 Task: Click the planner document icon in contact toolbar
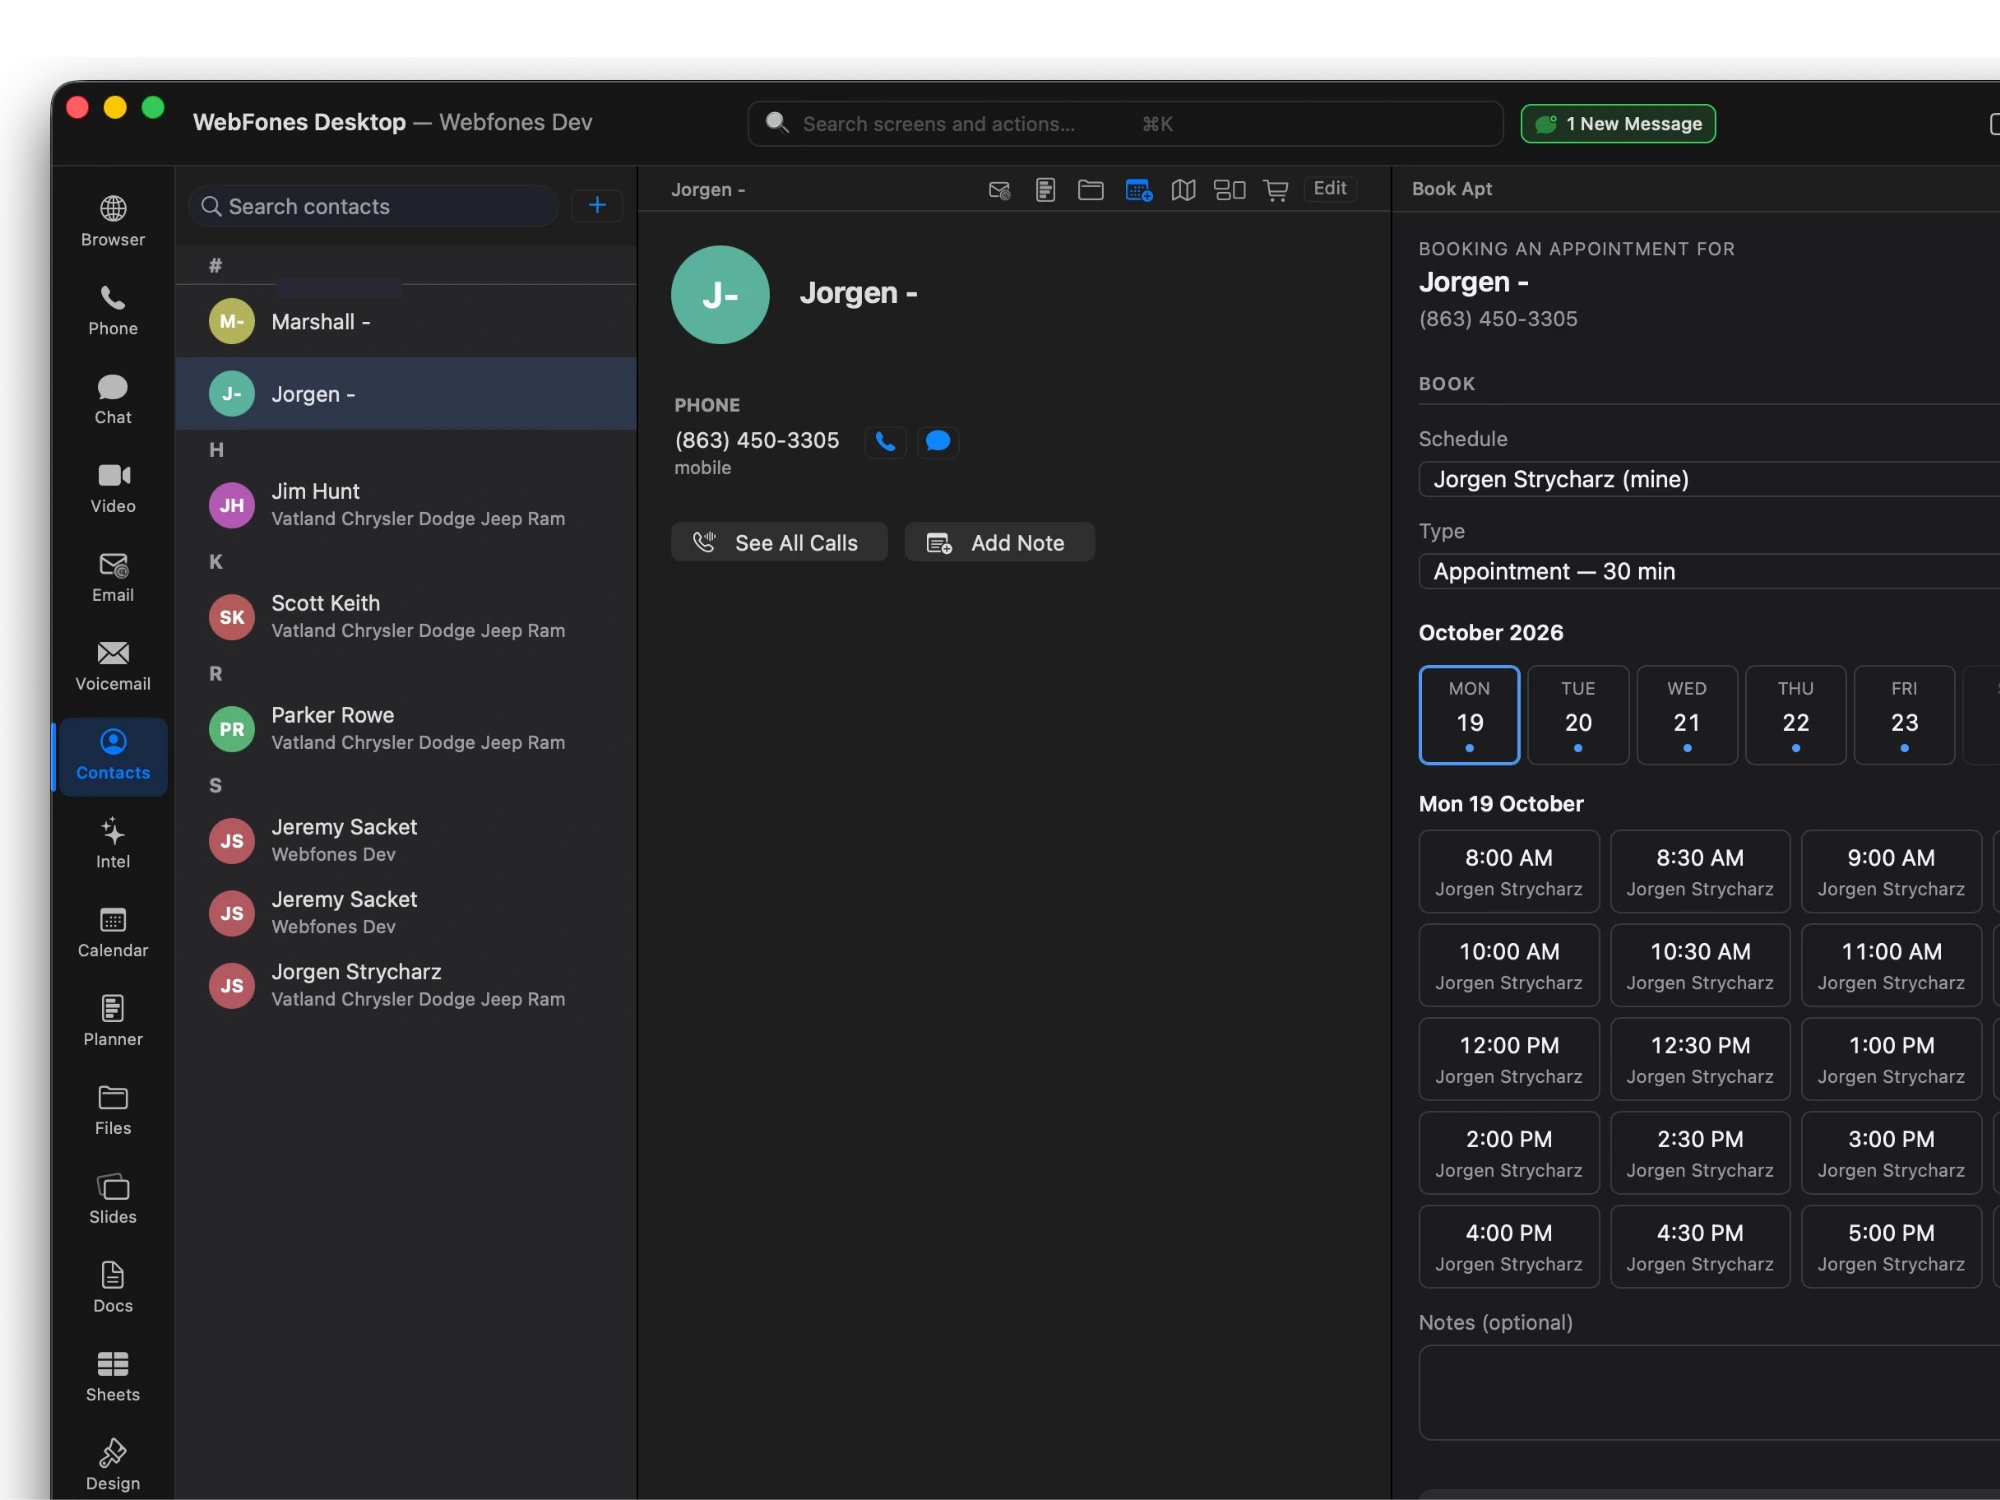coord(1045,190)
